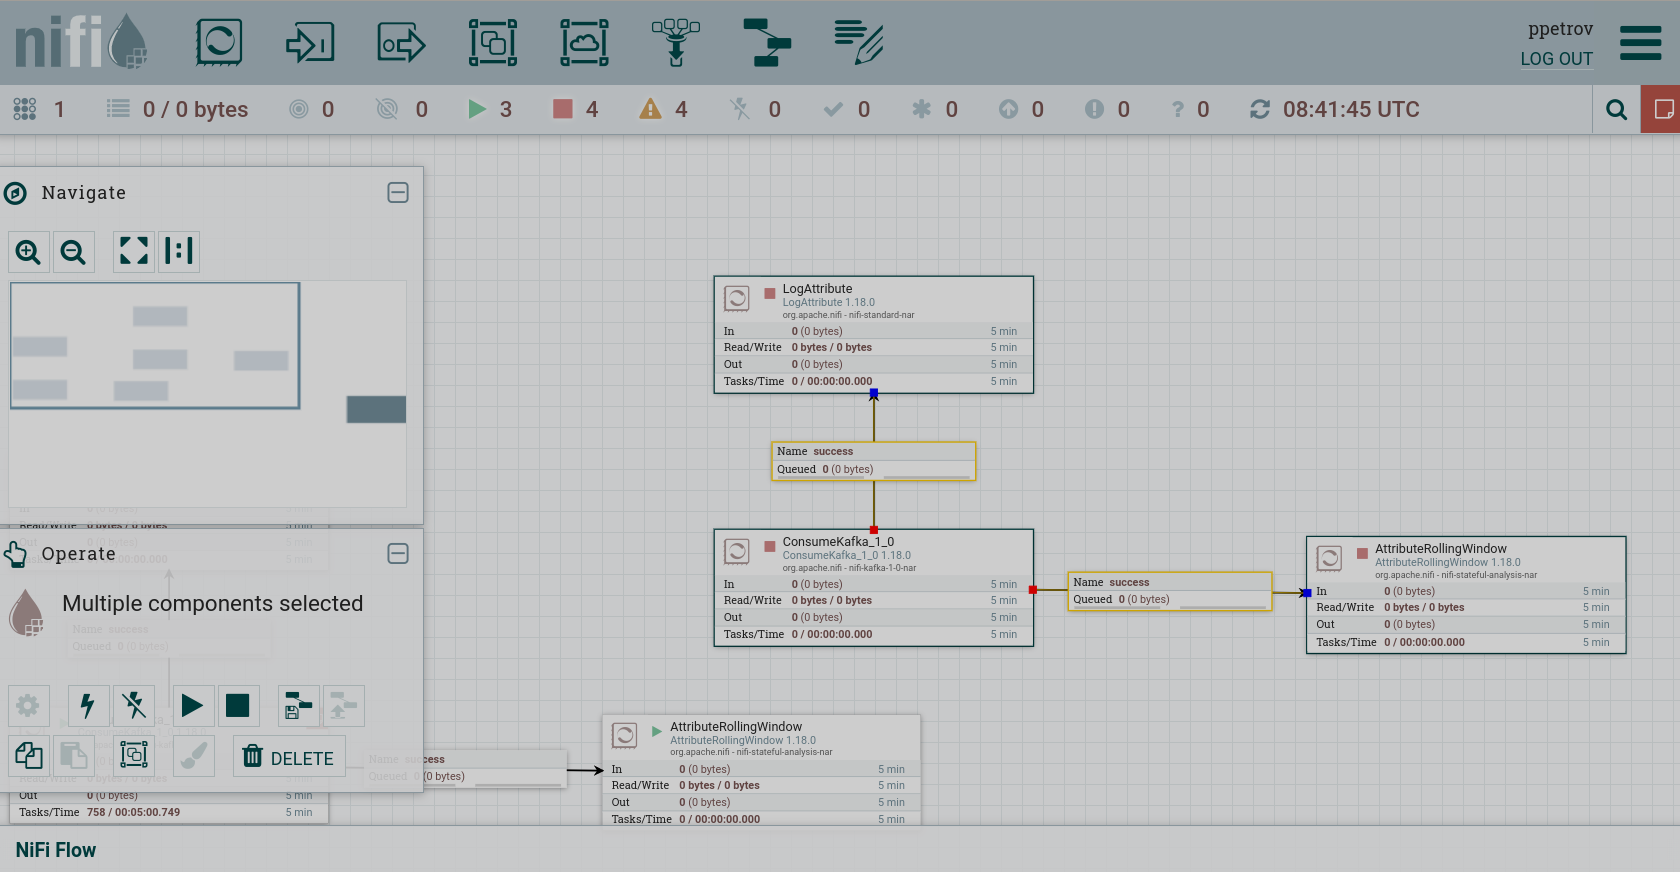Select the Input Port toolbar icon
Image resolution: width=1680 pixels, height=872 pixels.
coord(310,43)
